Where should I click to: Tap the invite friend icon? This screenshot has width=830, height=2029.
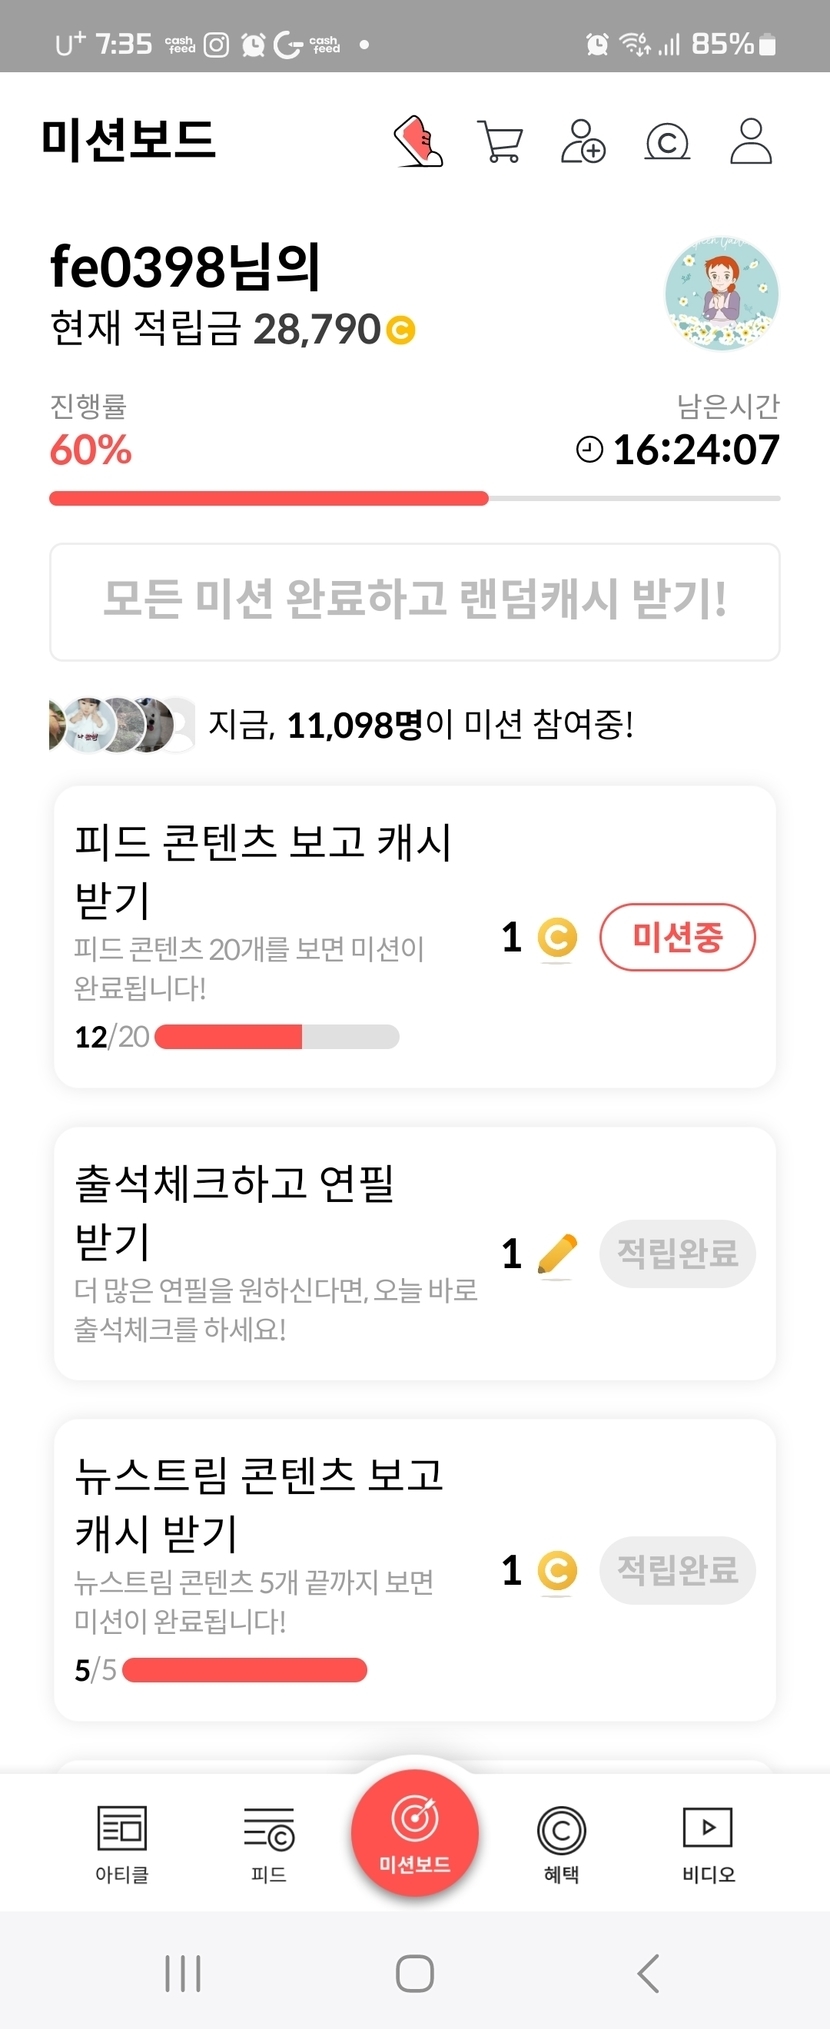click(583, 142)
